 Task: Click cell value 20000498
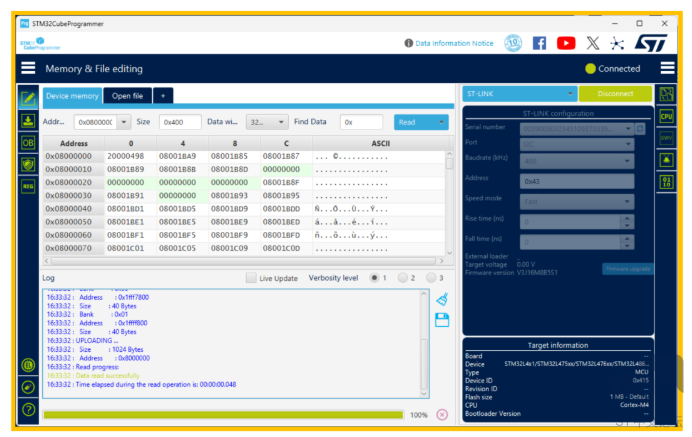coord(125,156)
